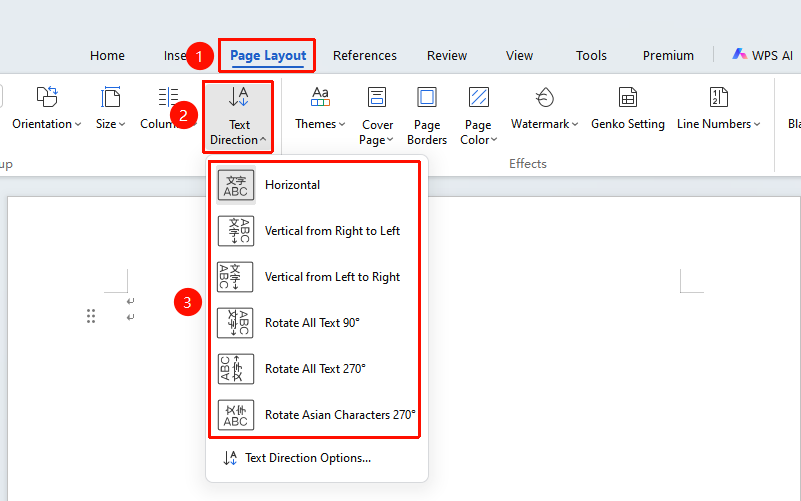Select 'Vertical from Left to Right' label
801x501 pixels.
332,277
